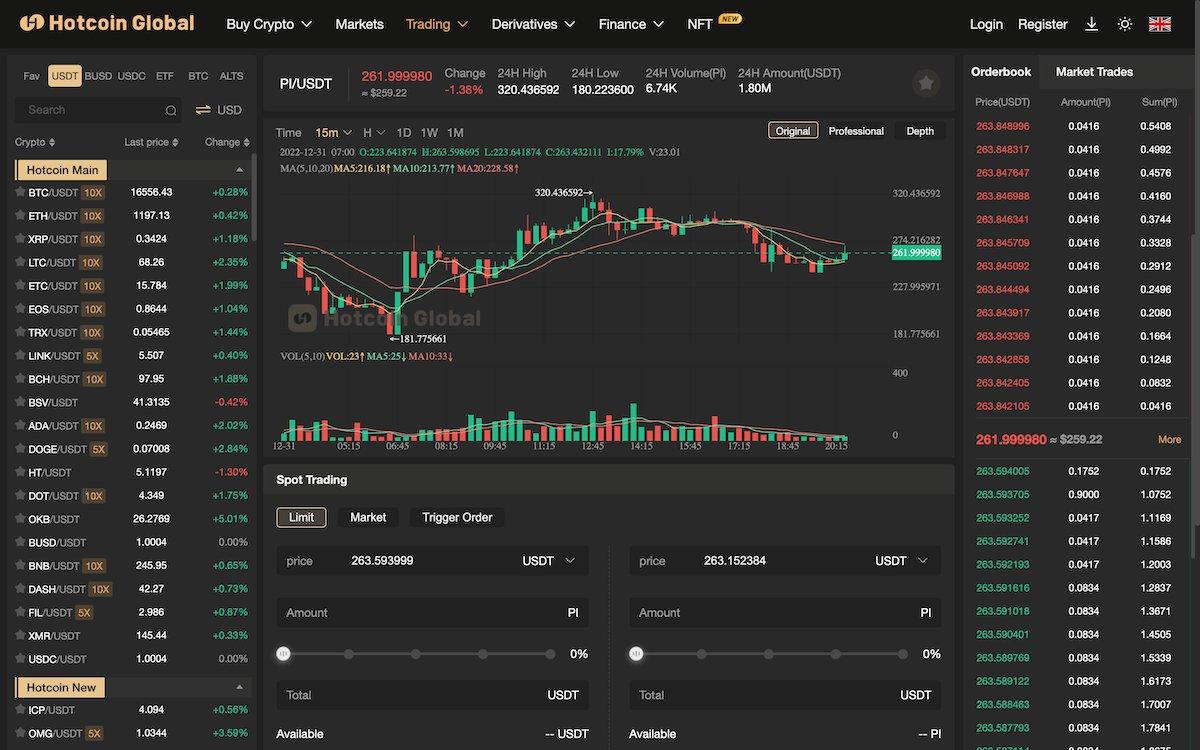Select Trigger Order type
Viewport: 1200px width, 750px height.
point(457,517)
